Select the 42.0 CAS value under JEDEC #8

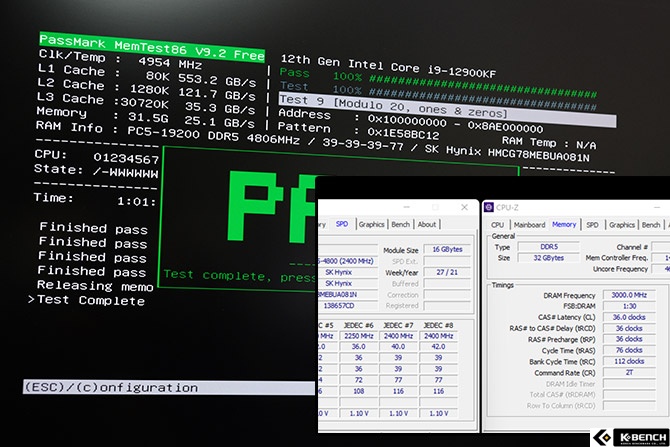438,347
